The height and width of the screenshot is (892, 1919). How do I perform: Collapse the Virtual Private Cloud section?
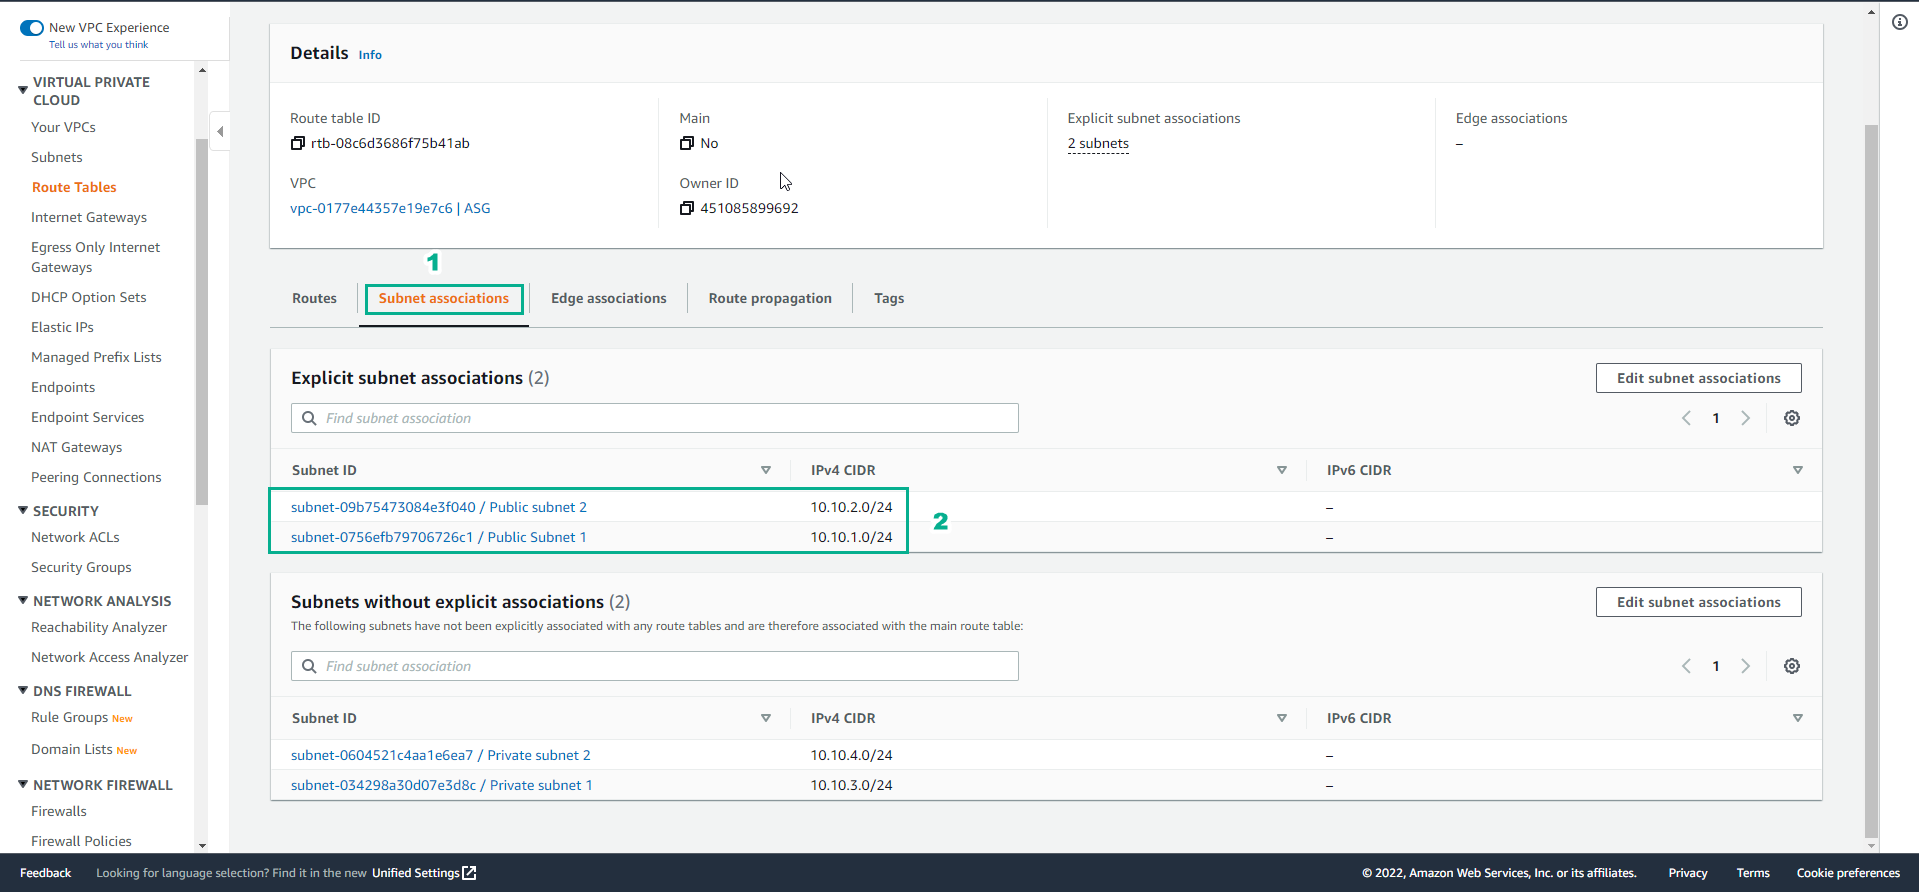[x=22, y=90]
